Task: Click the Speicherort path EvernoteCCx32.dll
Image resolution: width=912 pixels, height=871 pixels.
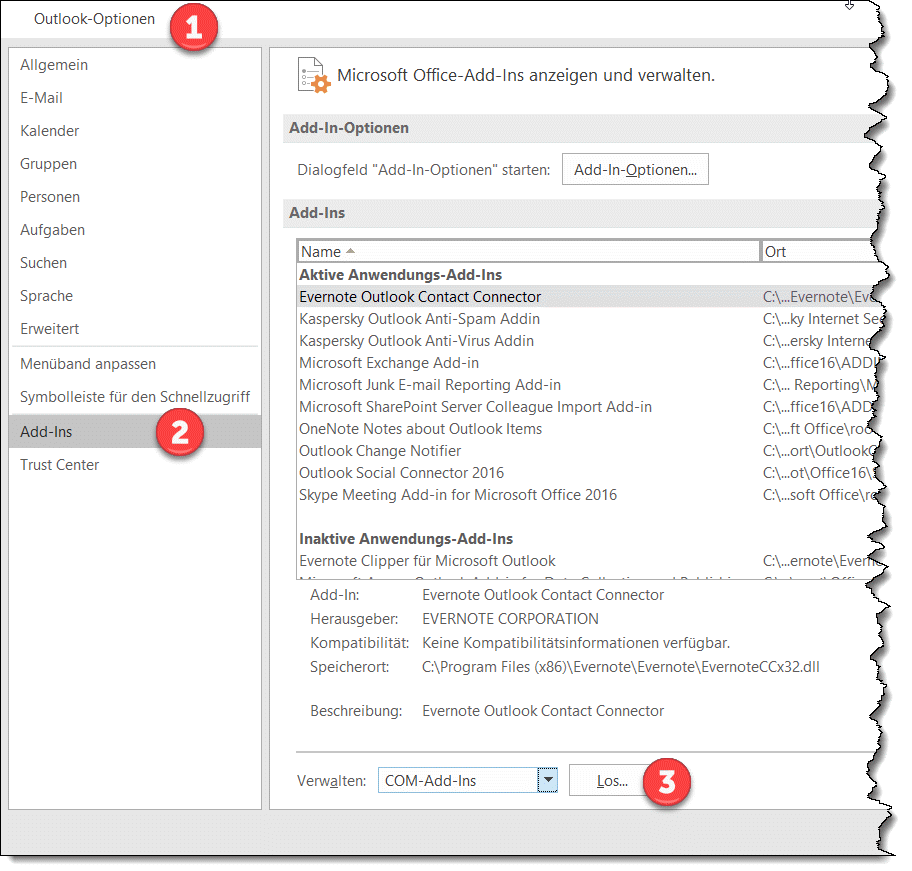Action: point(621,667)
